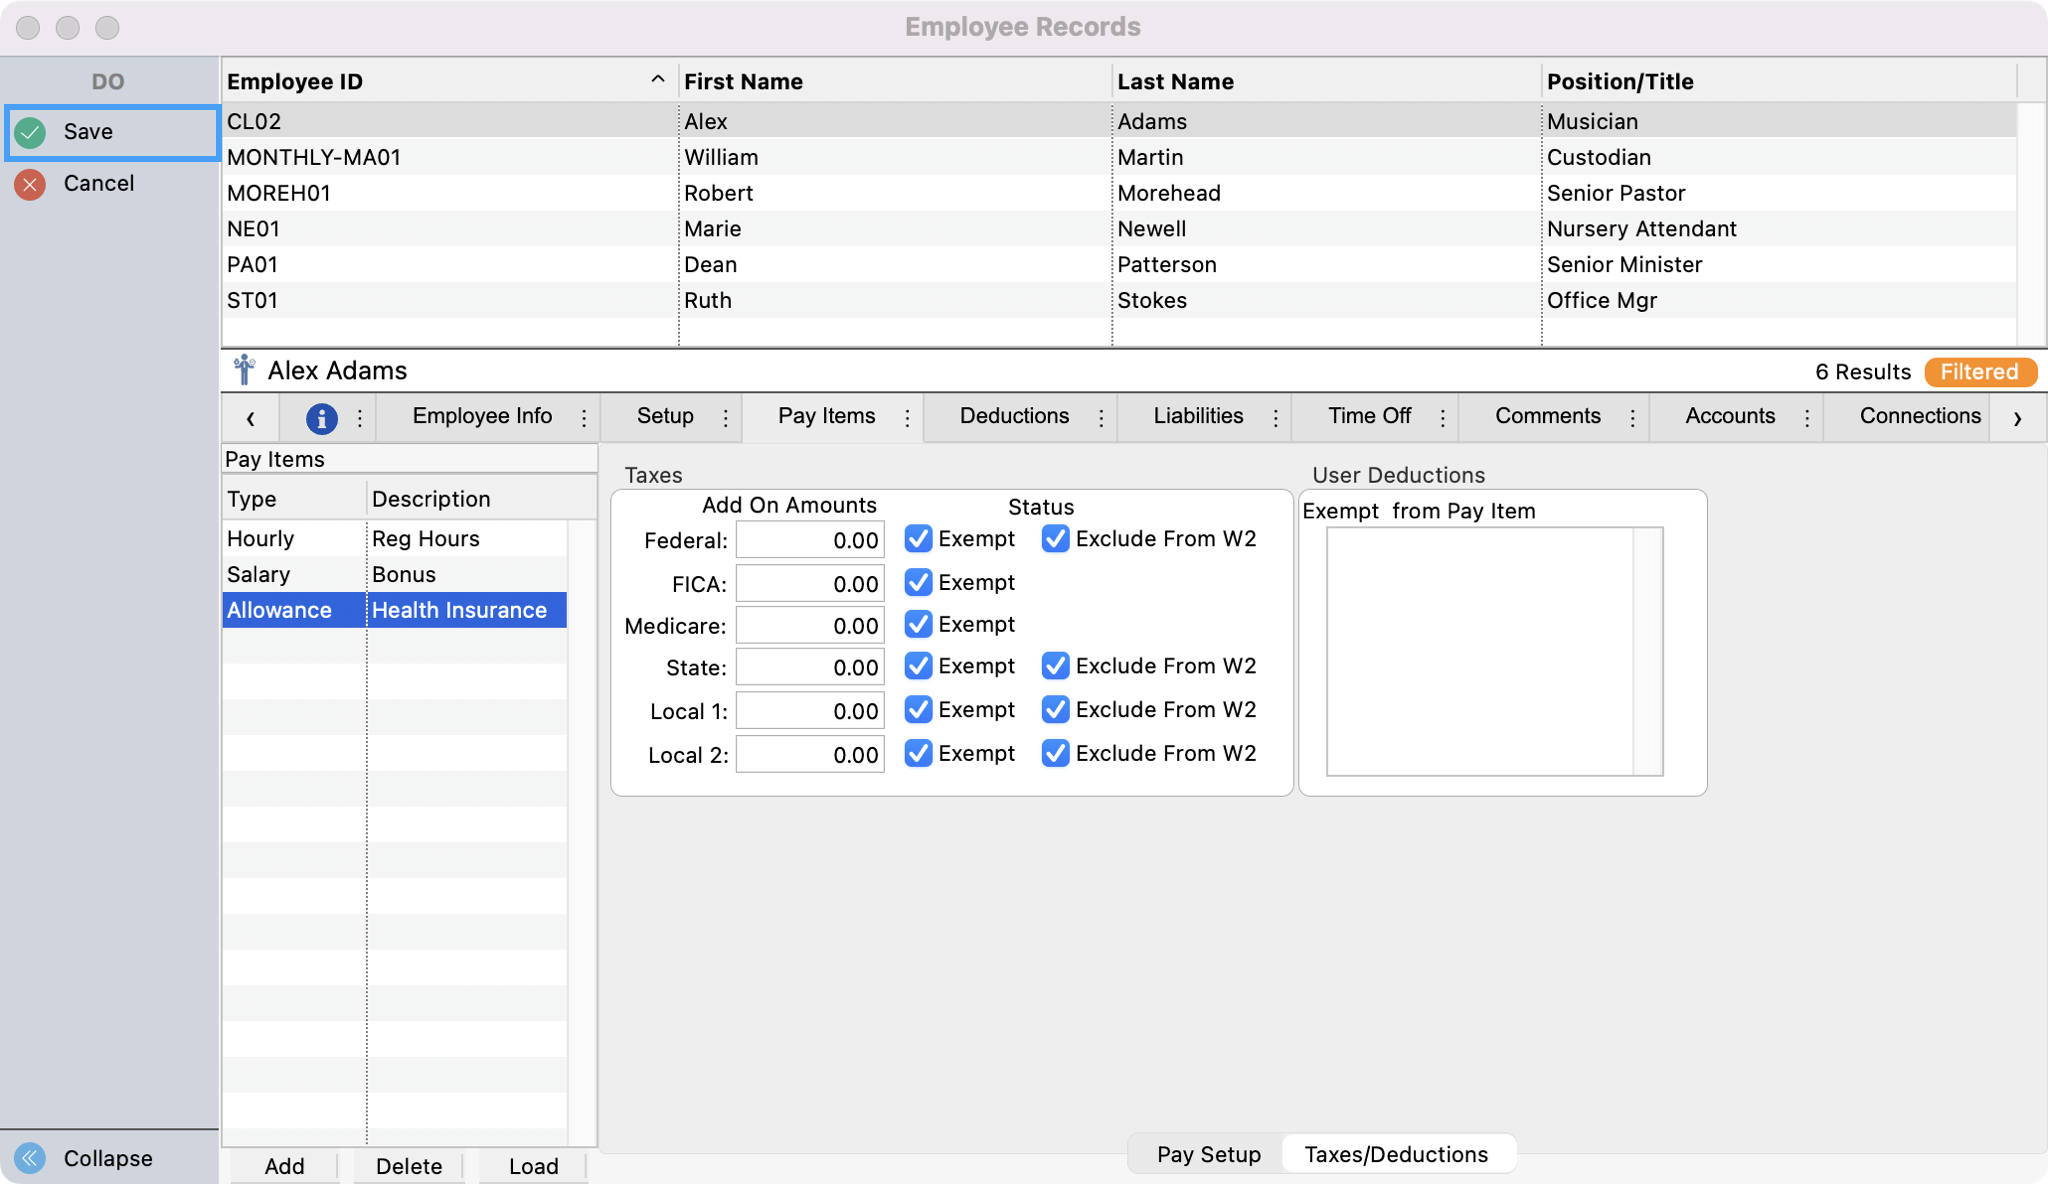The image size is (2048, 1184).
Task: Open the three-dot menu beside Deductions tab
Action: click(x=1101, y=418)
